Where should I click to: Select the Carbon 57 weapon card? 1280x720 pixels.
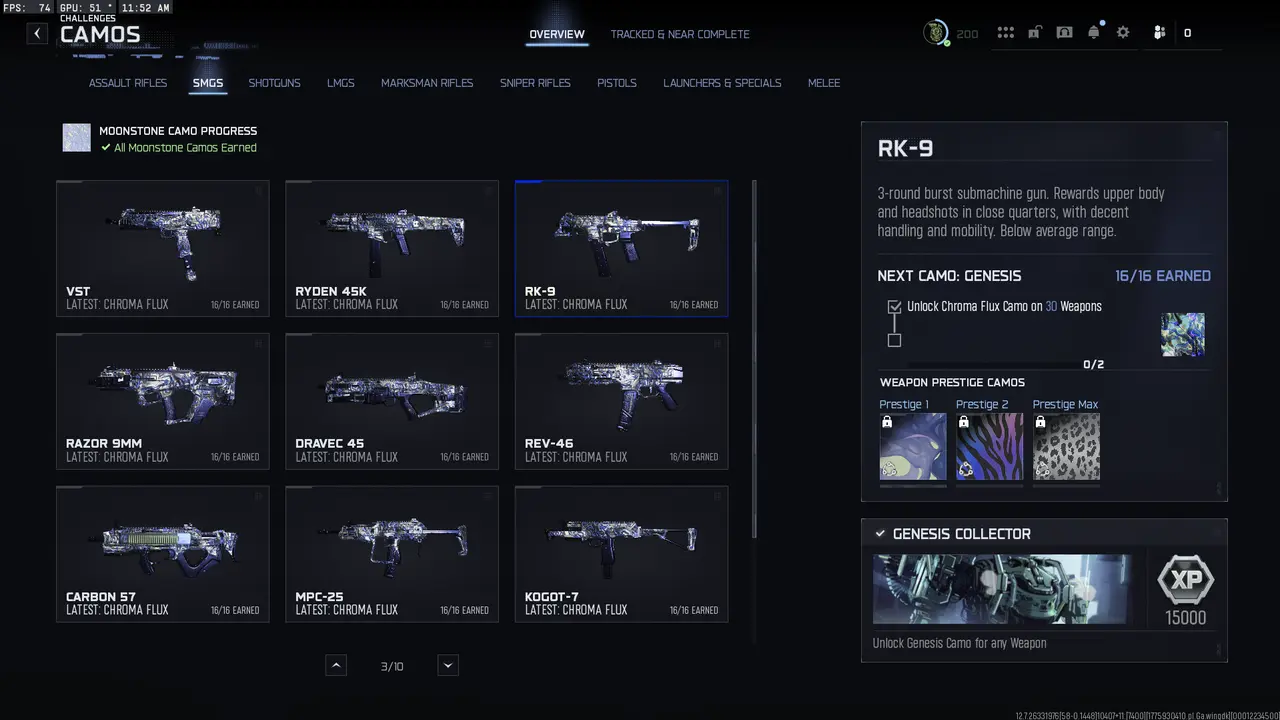pos(163,554)
